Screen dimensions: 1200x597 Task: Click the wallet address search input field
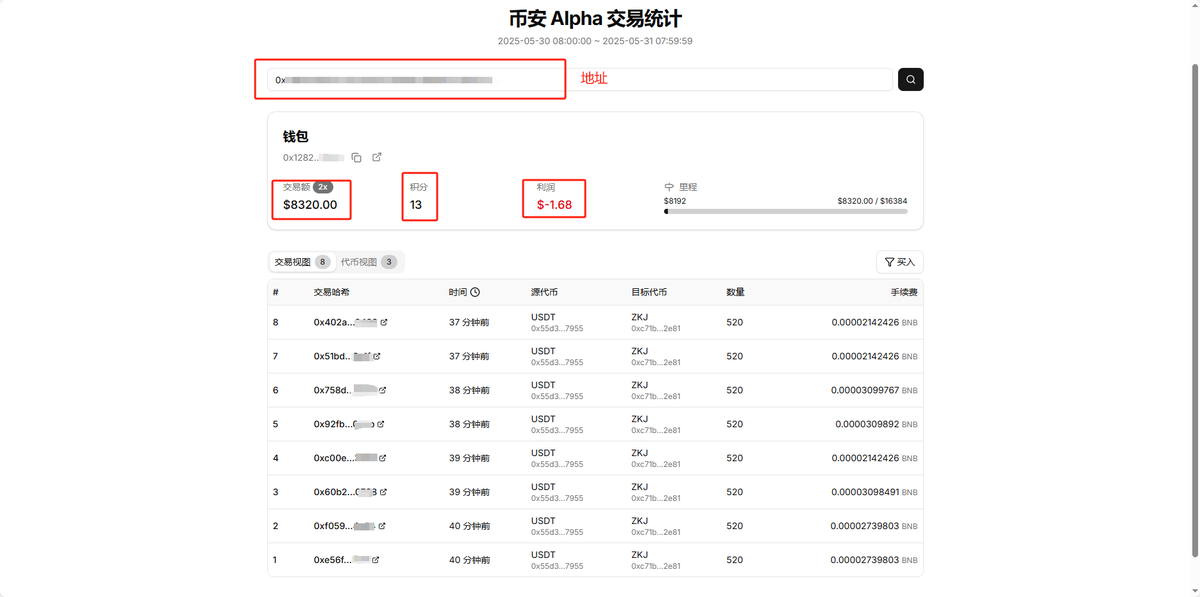click(580, 79)
